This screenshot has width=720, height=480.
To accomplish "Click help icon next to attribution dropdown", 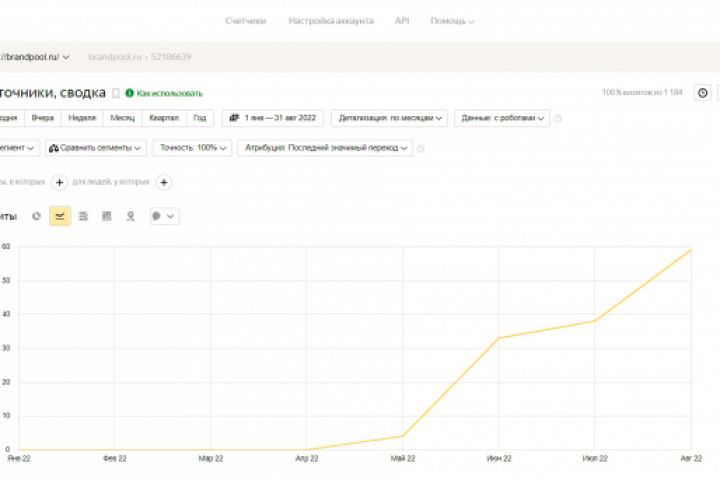I will [420, 148].
